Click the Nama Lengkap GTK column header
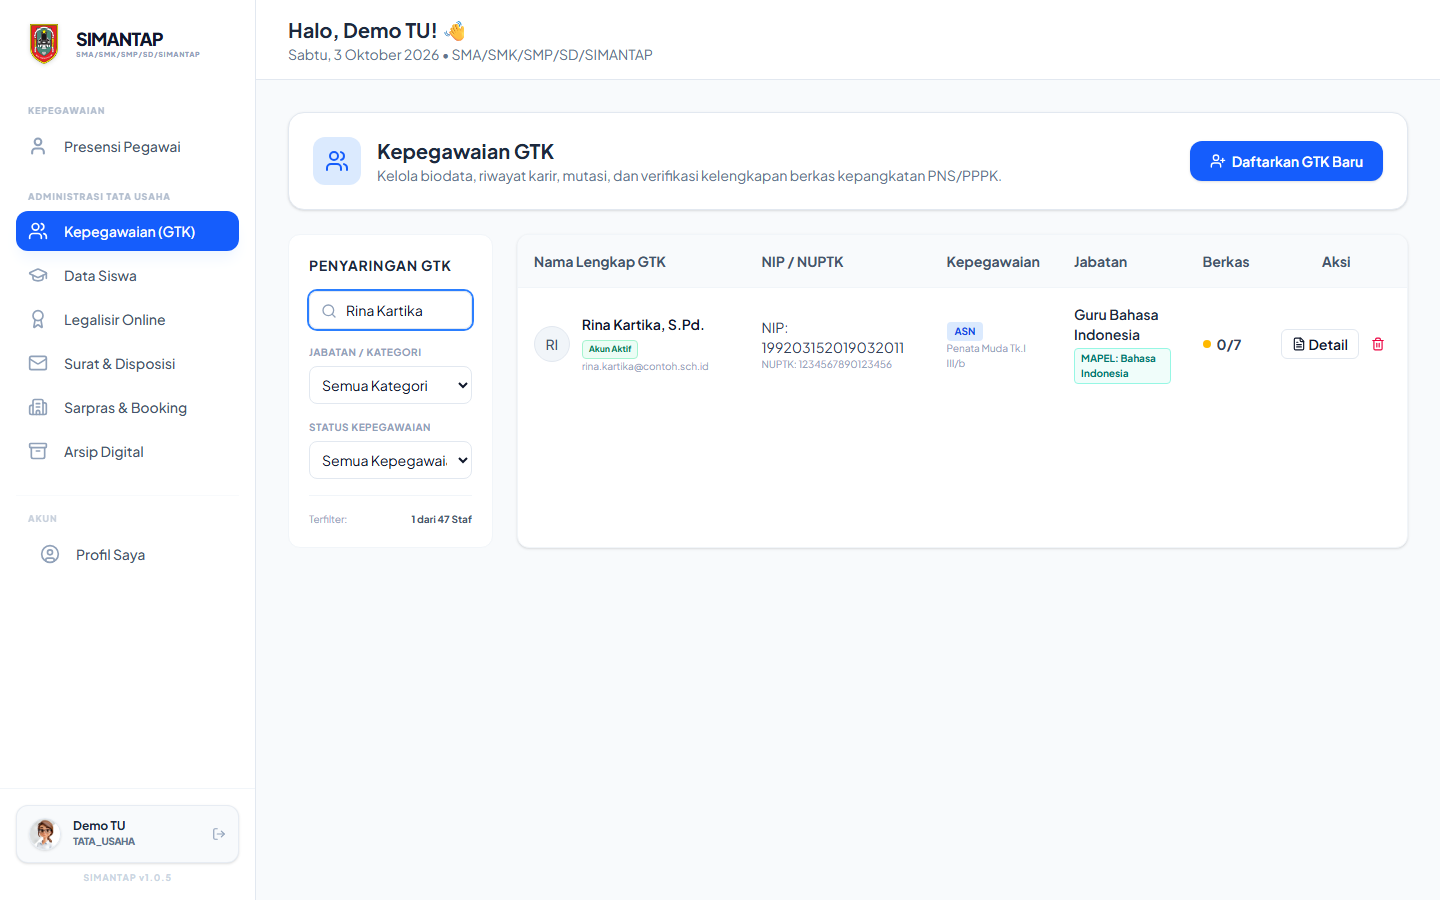Image resolution: width=1440 pixels, height=900 pixels. pyautogui.click(x=600, y=262)
